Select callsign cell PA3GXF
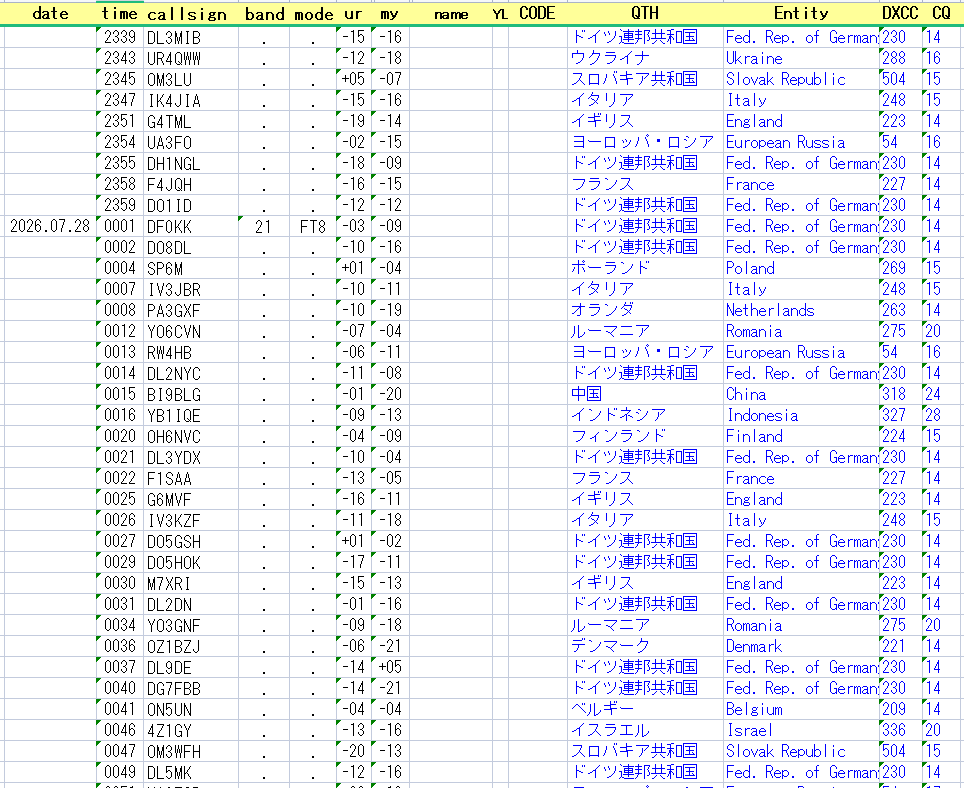Screen dimensions: 964x788 191,310
